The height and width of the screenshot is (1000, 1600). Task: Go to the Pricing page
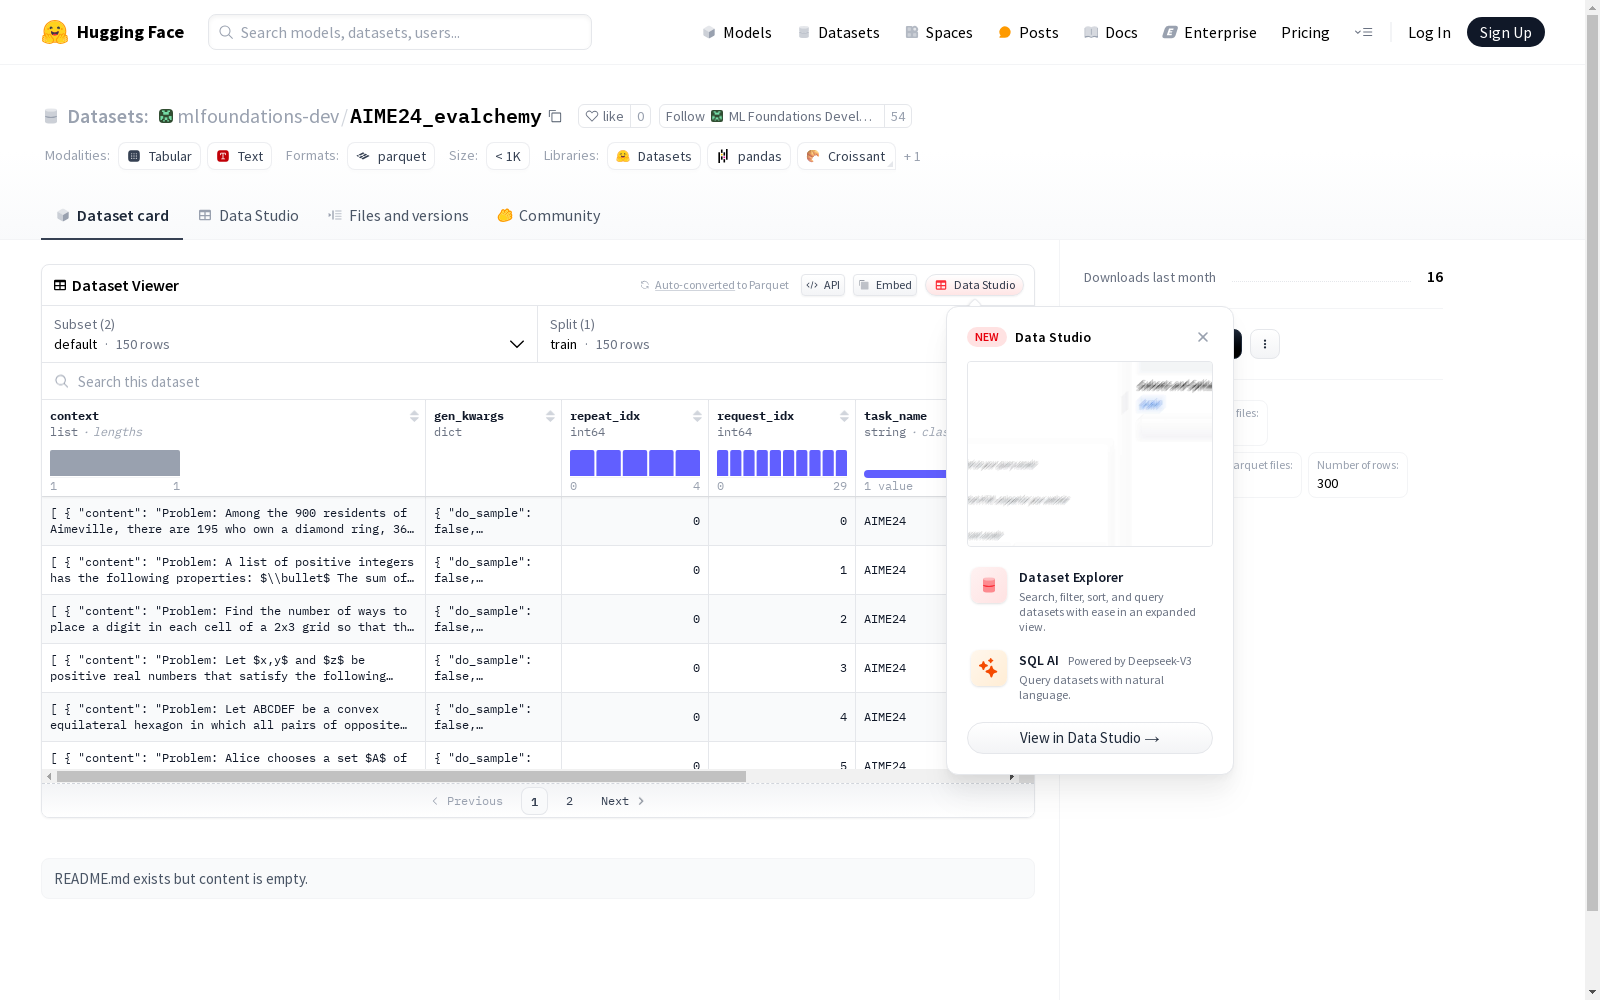tap(1305, 32)
